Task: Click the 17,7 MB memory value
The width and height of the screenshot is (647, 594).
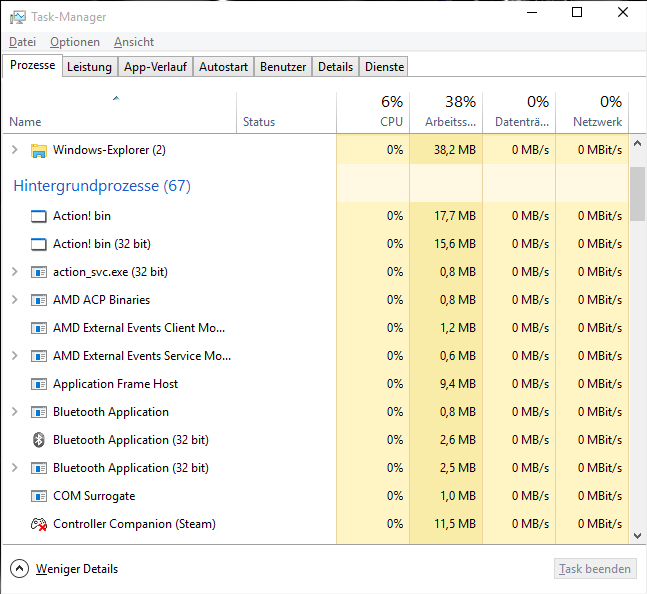Action: pos(455,216)
